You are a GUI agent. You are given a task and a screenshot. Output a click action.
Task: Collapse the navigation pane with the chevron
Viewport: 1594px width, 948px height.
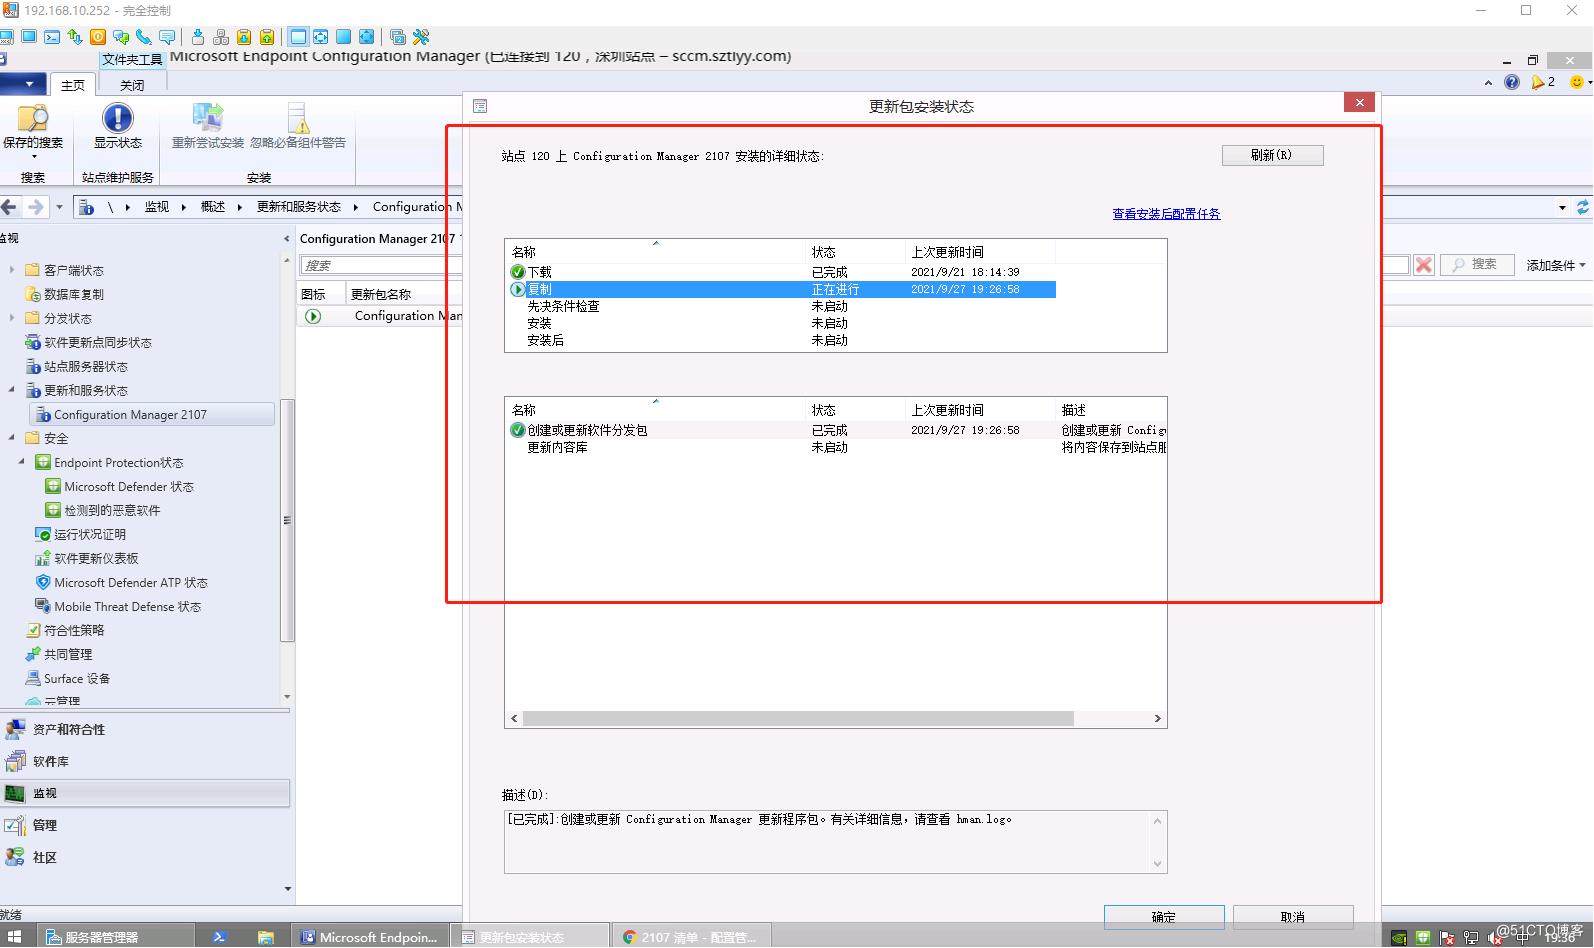287,239
